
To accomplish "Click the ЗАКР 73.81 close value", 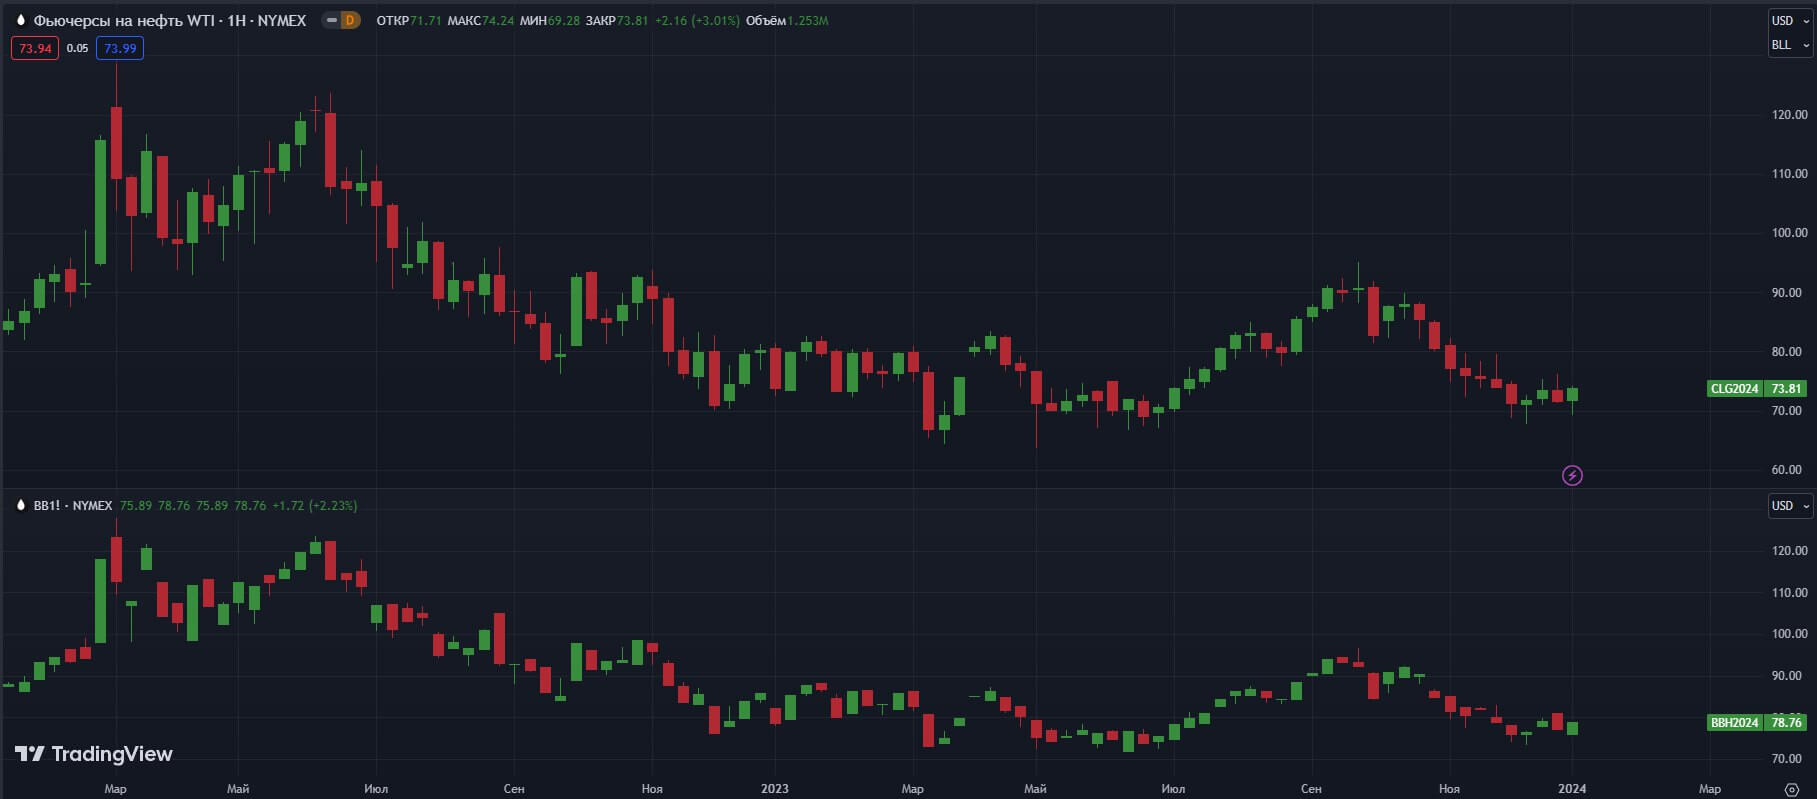I will [x=617, y=20].
